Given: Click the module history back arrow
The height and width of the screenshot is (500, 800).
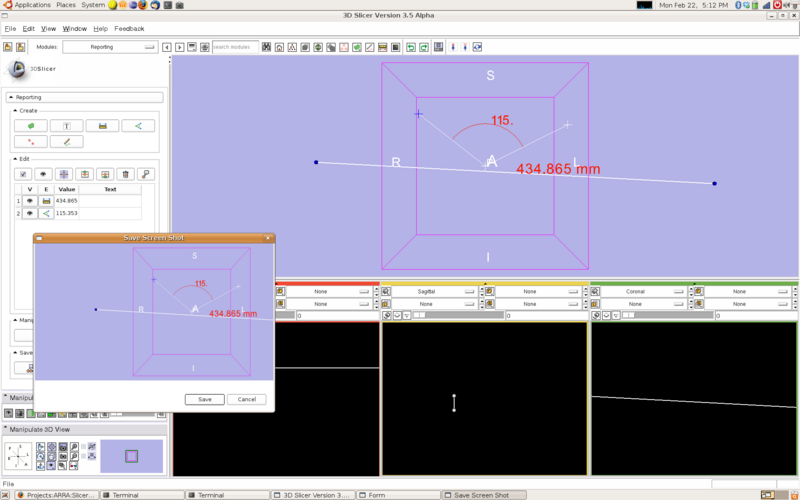Looking at the screenshot, I should click(x=167, y=47).
